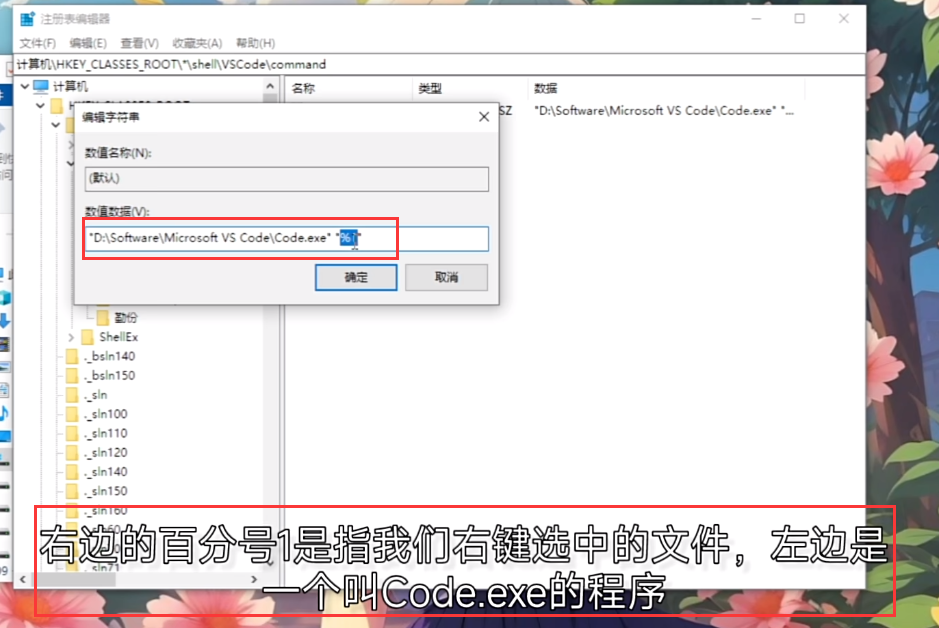
Task: Select the ._bsln150 key folder icon
Action: [x=71, y=375]
